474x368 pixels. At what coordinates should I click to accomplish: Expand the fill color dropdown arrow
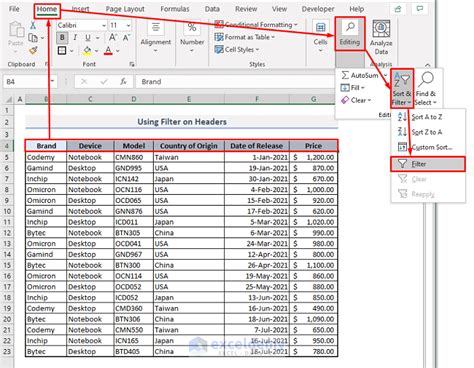(x=96, y=51)
